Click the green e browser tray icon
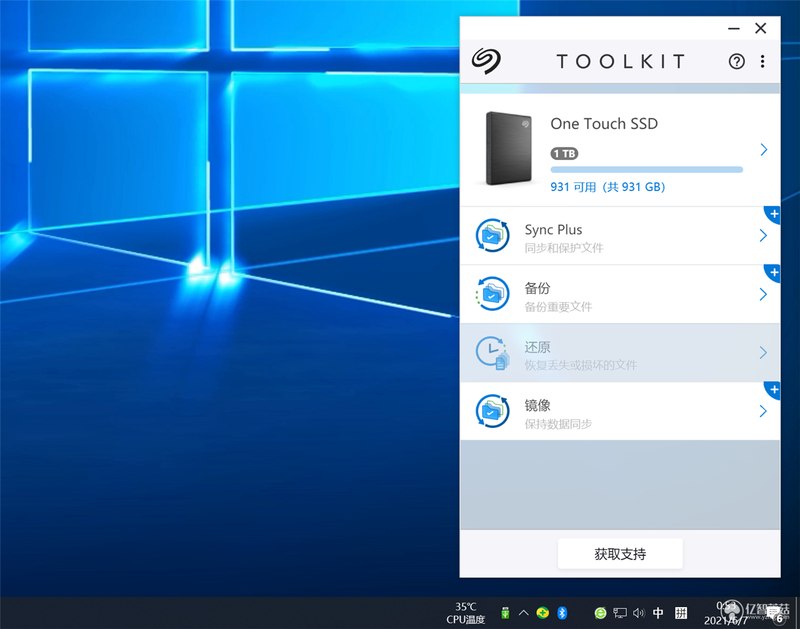The image size is (800, 629). point(601,613)
